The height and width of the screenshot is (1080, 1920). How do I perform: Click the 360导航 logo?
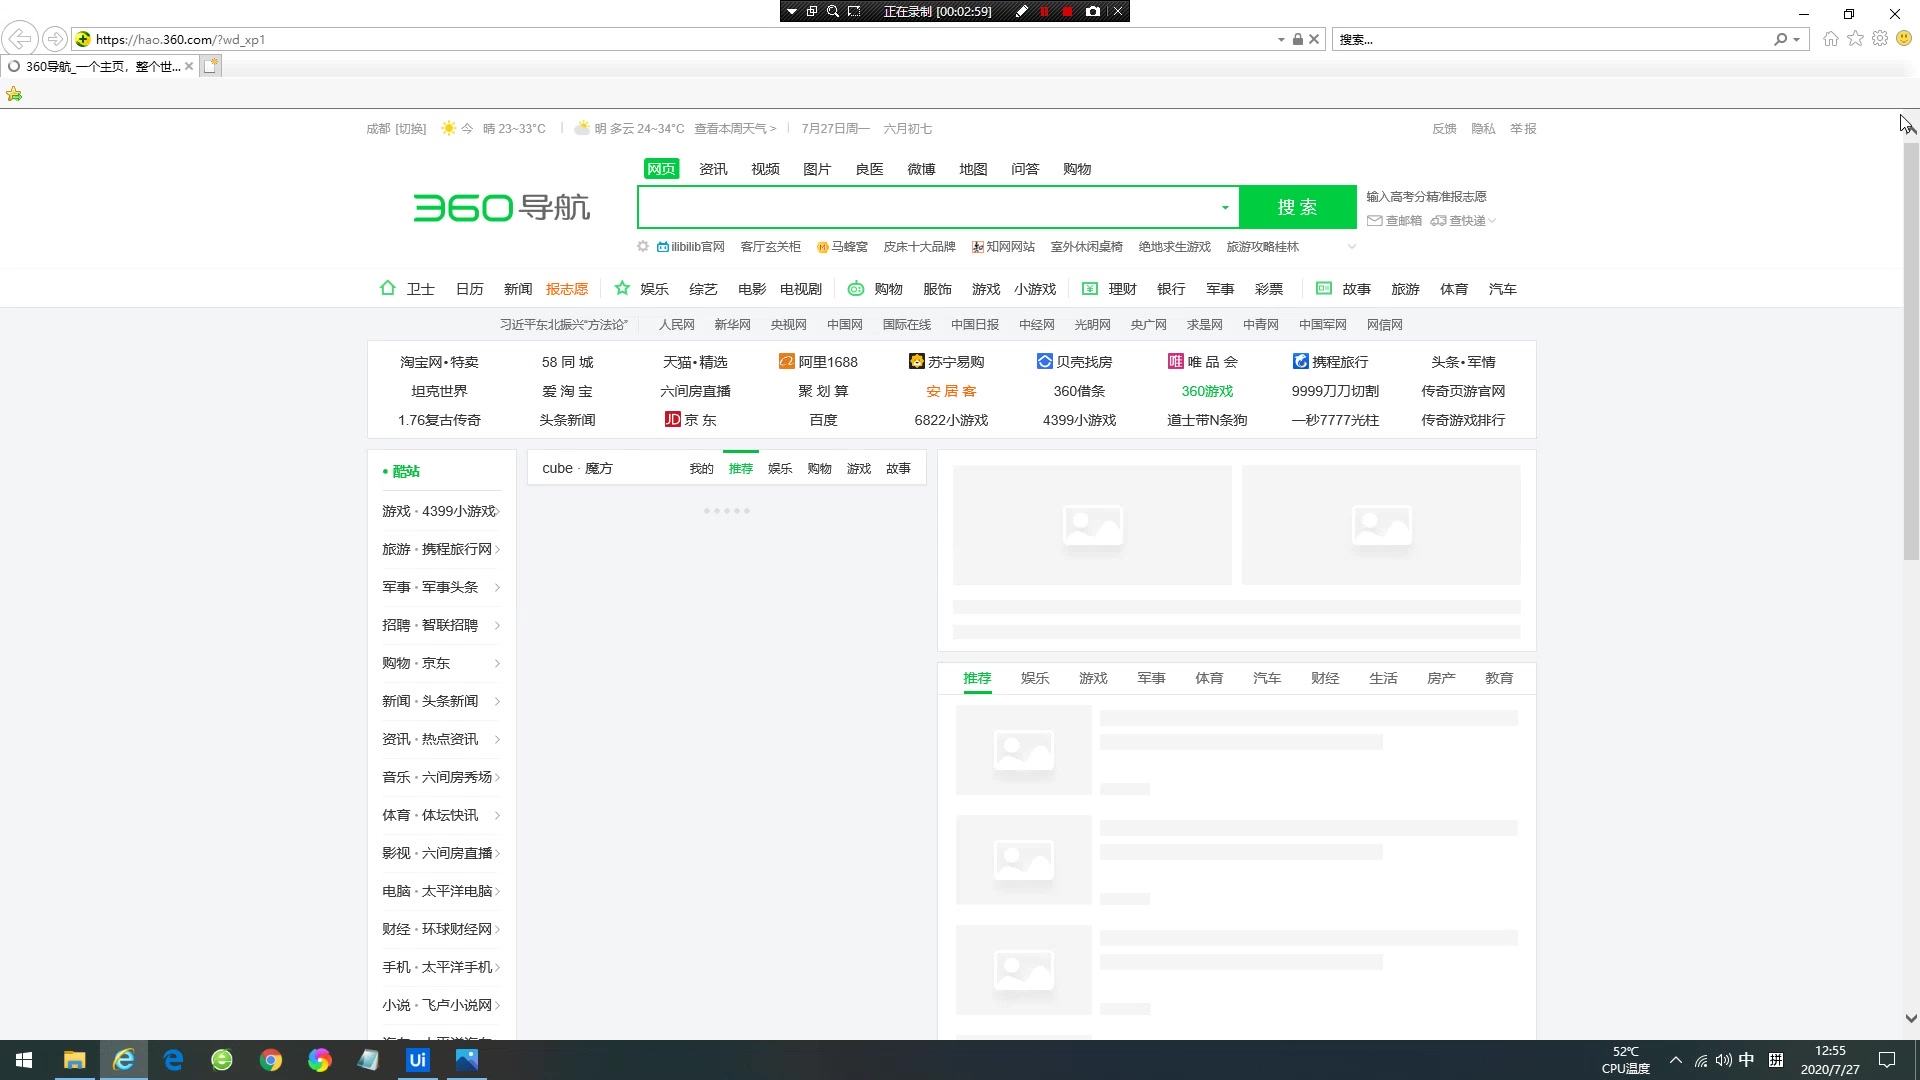501,208
